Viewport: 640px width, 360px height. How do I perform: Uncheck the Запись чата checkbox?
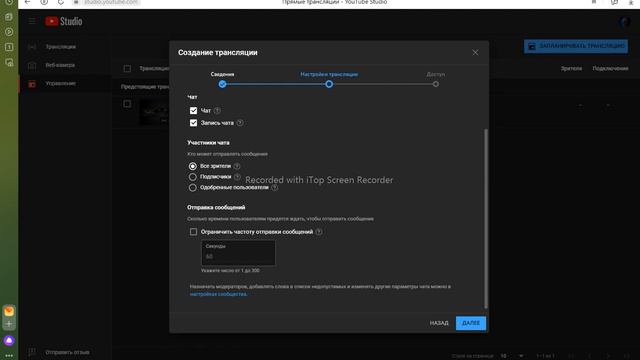[x=193, y=123]
